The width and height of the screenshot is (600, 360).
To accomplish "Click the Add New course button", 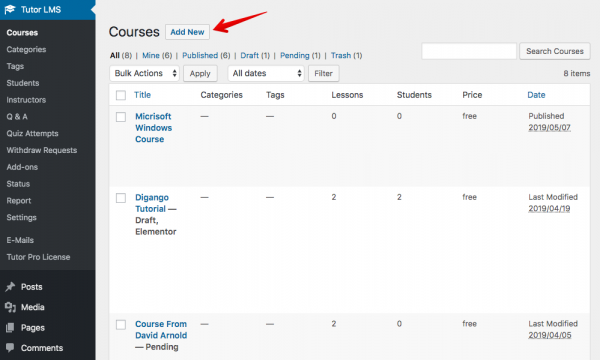I will (x=187, y=32).
